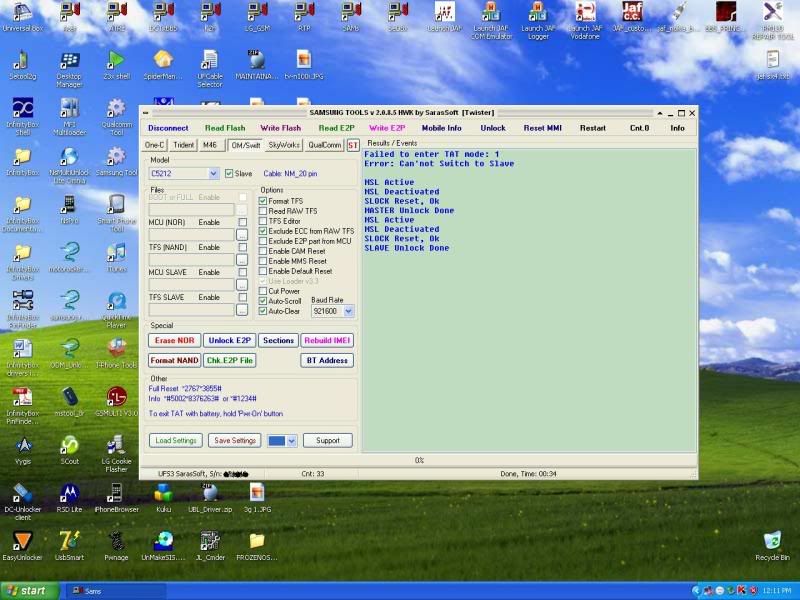This screenshot has width=800, height=600.
Task: Click the Disconnect command
Action: (x=168, y=128)
